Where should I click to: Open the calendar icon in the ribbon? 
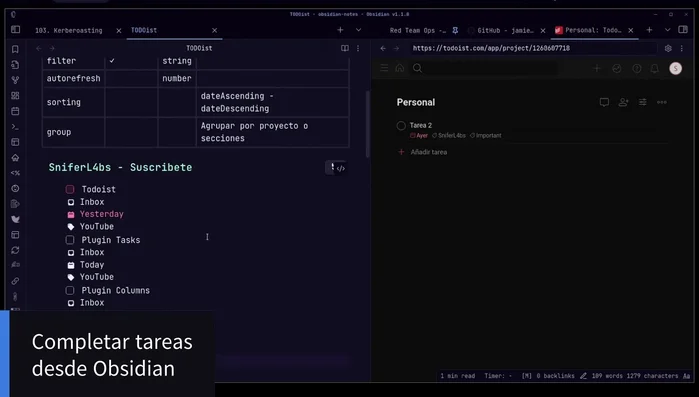[15, 111]
